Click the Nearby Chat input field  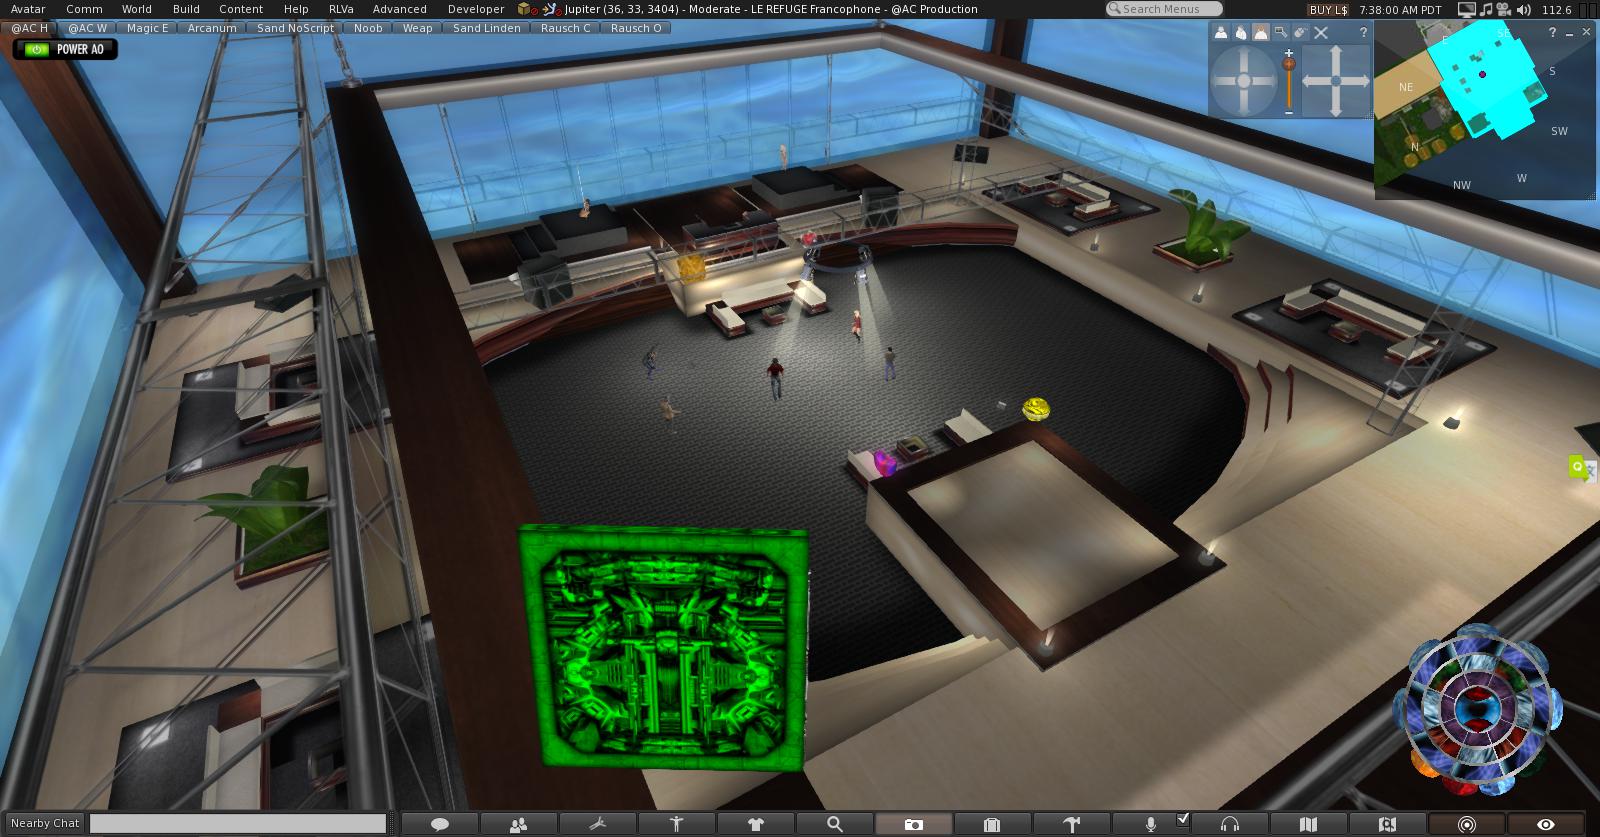click(x=238, y=823)
